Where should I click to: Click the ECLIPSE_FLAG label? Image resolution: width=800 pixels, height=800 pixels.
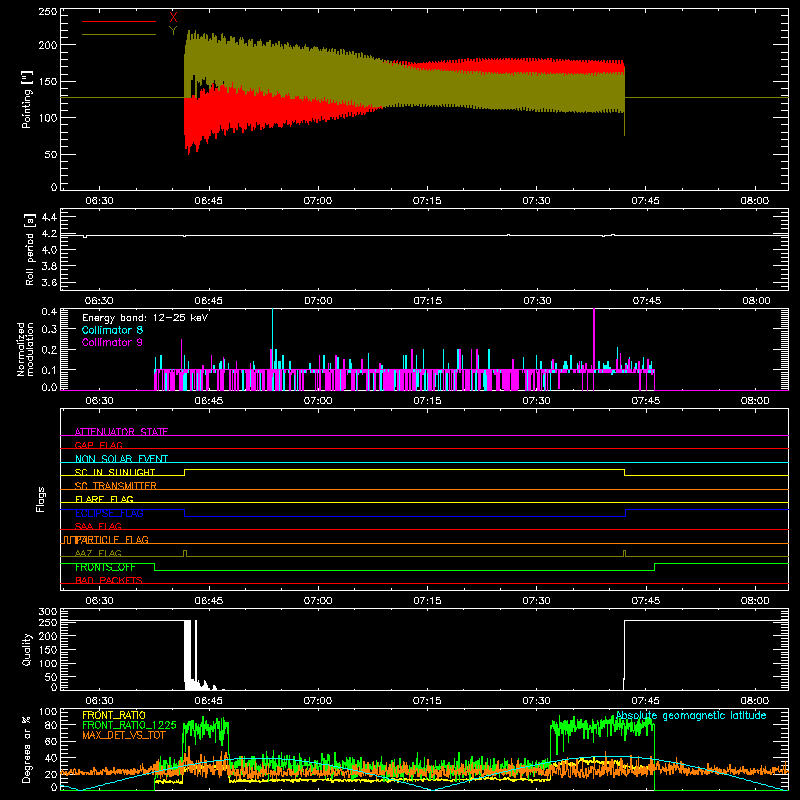coord(109,513)
